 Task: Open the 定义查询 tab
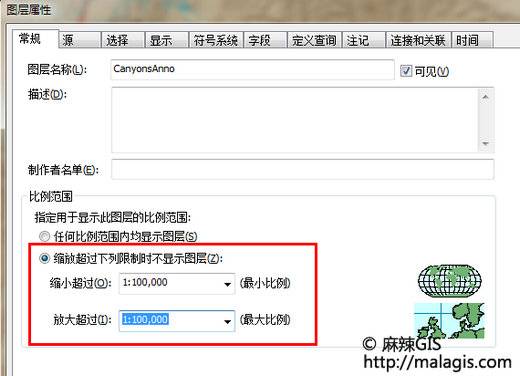pos(314,40)
